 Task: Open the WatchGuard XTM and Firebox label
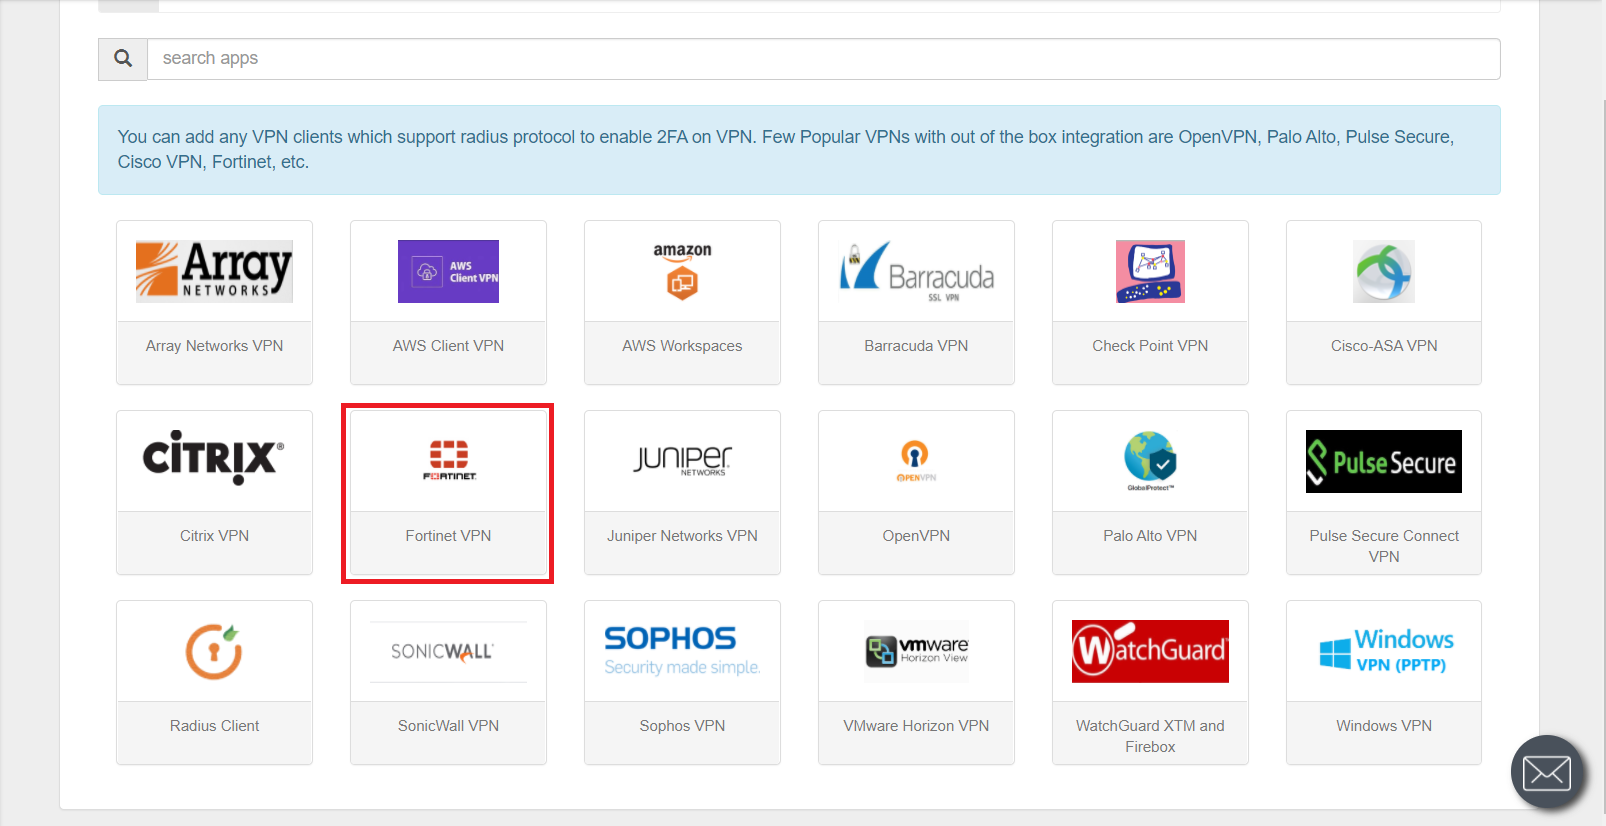coord(1150,736)
